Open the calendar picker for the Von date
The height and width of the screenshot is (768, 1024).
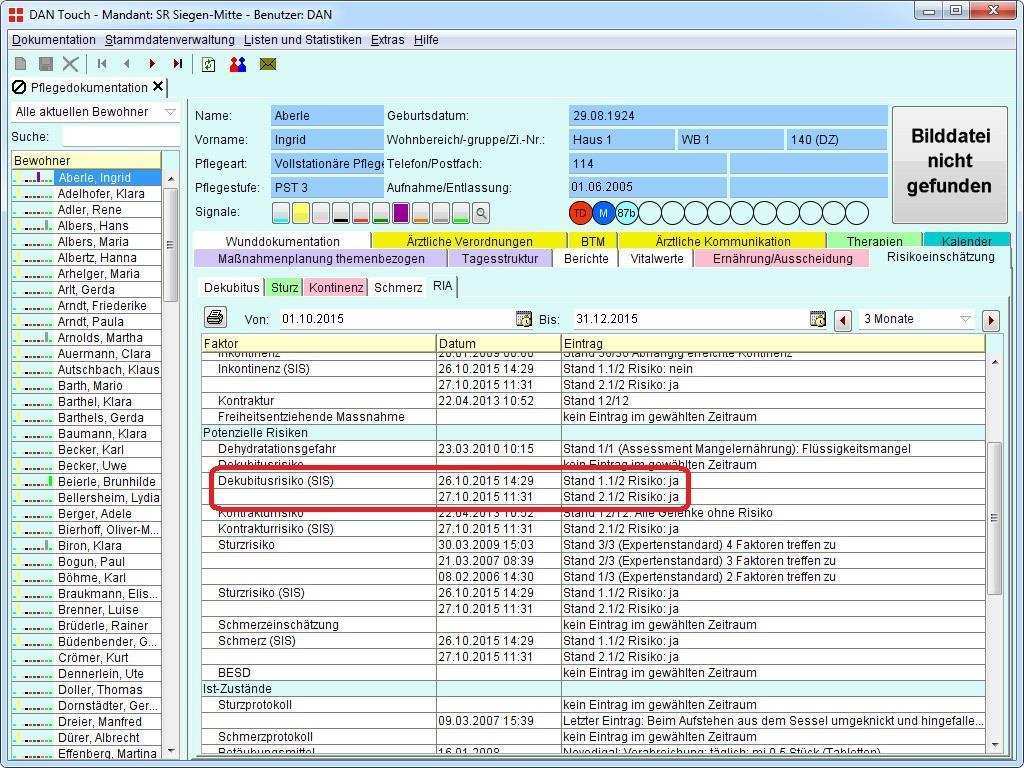coord(523,319)
